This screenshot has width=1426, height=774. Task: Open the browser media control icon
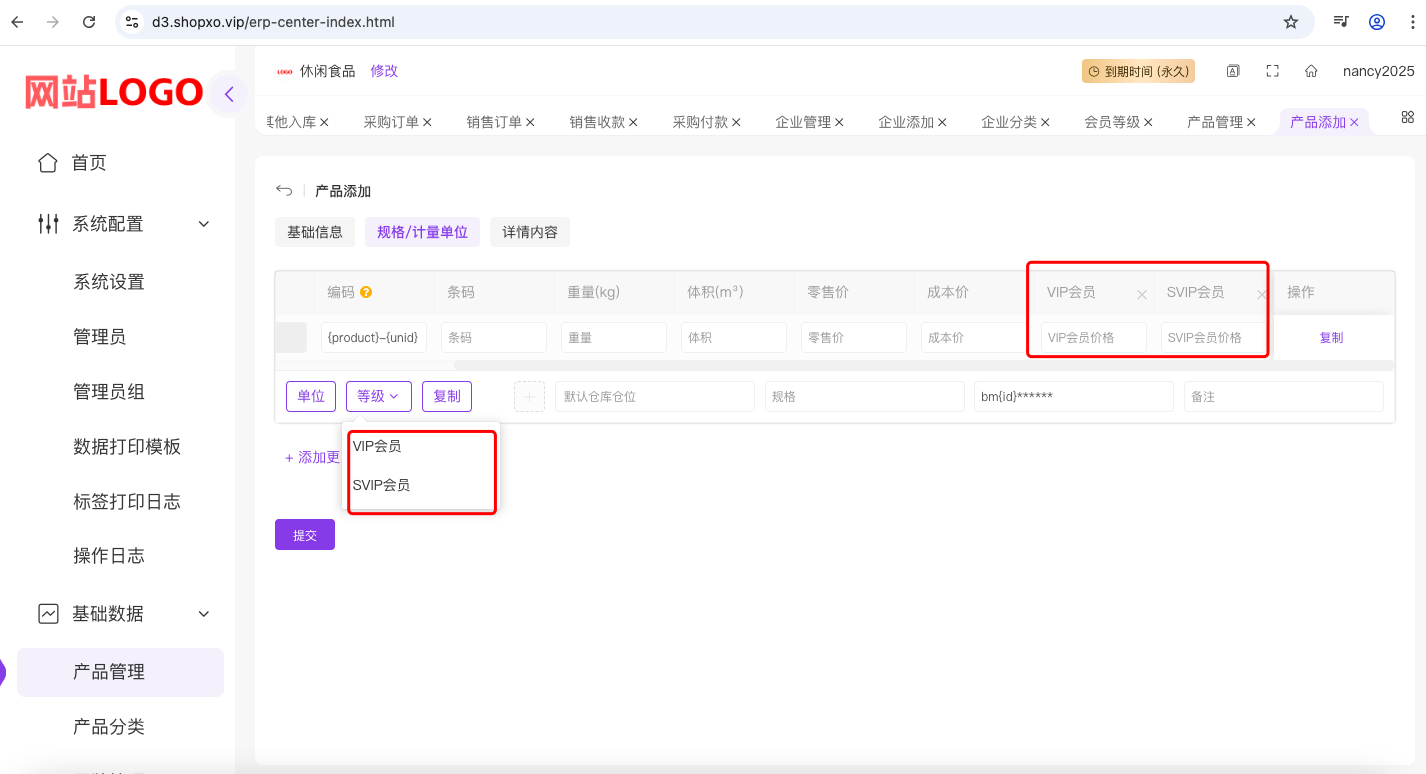click(x=1341, y=22)
